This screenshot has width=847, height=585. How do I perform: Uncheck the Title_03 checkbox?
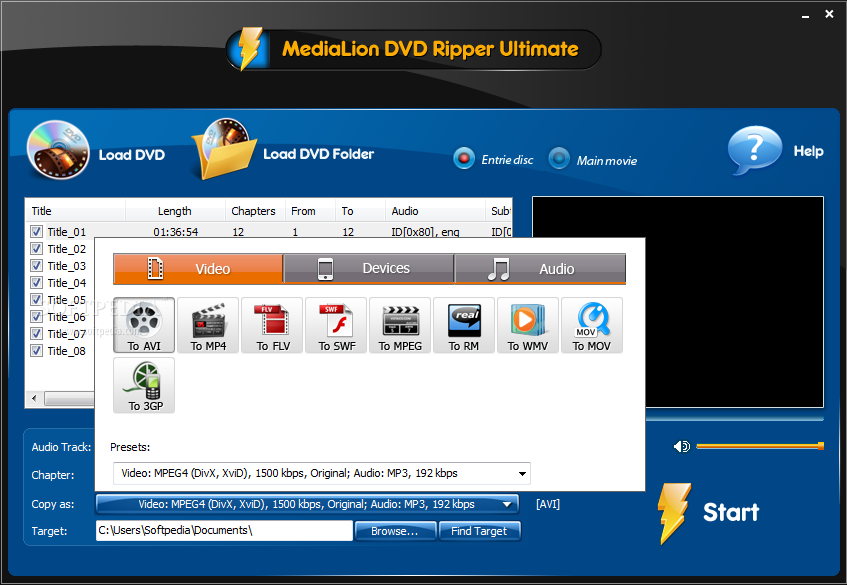tap(36, 266)
